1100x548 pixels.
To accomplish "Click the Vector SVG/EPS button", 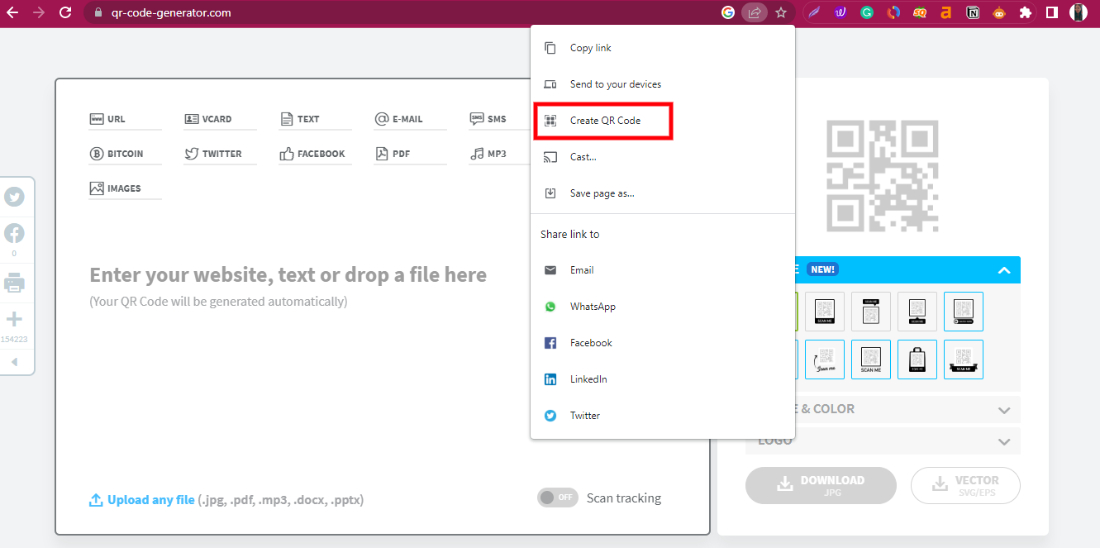I will (965, 486).
